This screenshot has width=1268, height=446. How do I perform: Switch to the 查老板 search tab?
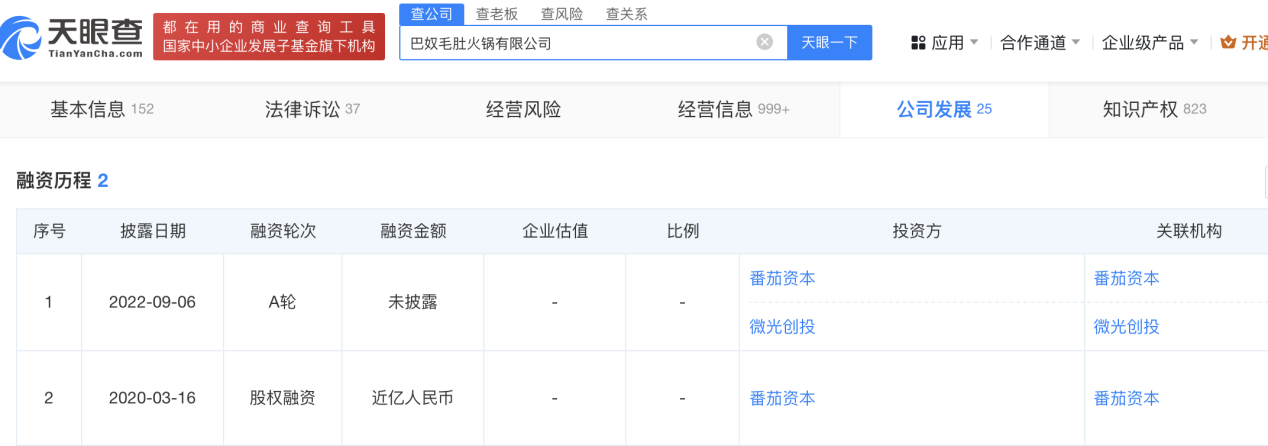[497, 13]
